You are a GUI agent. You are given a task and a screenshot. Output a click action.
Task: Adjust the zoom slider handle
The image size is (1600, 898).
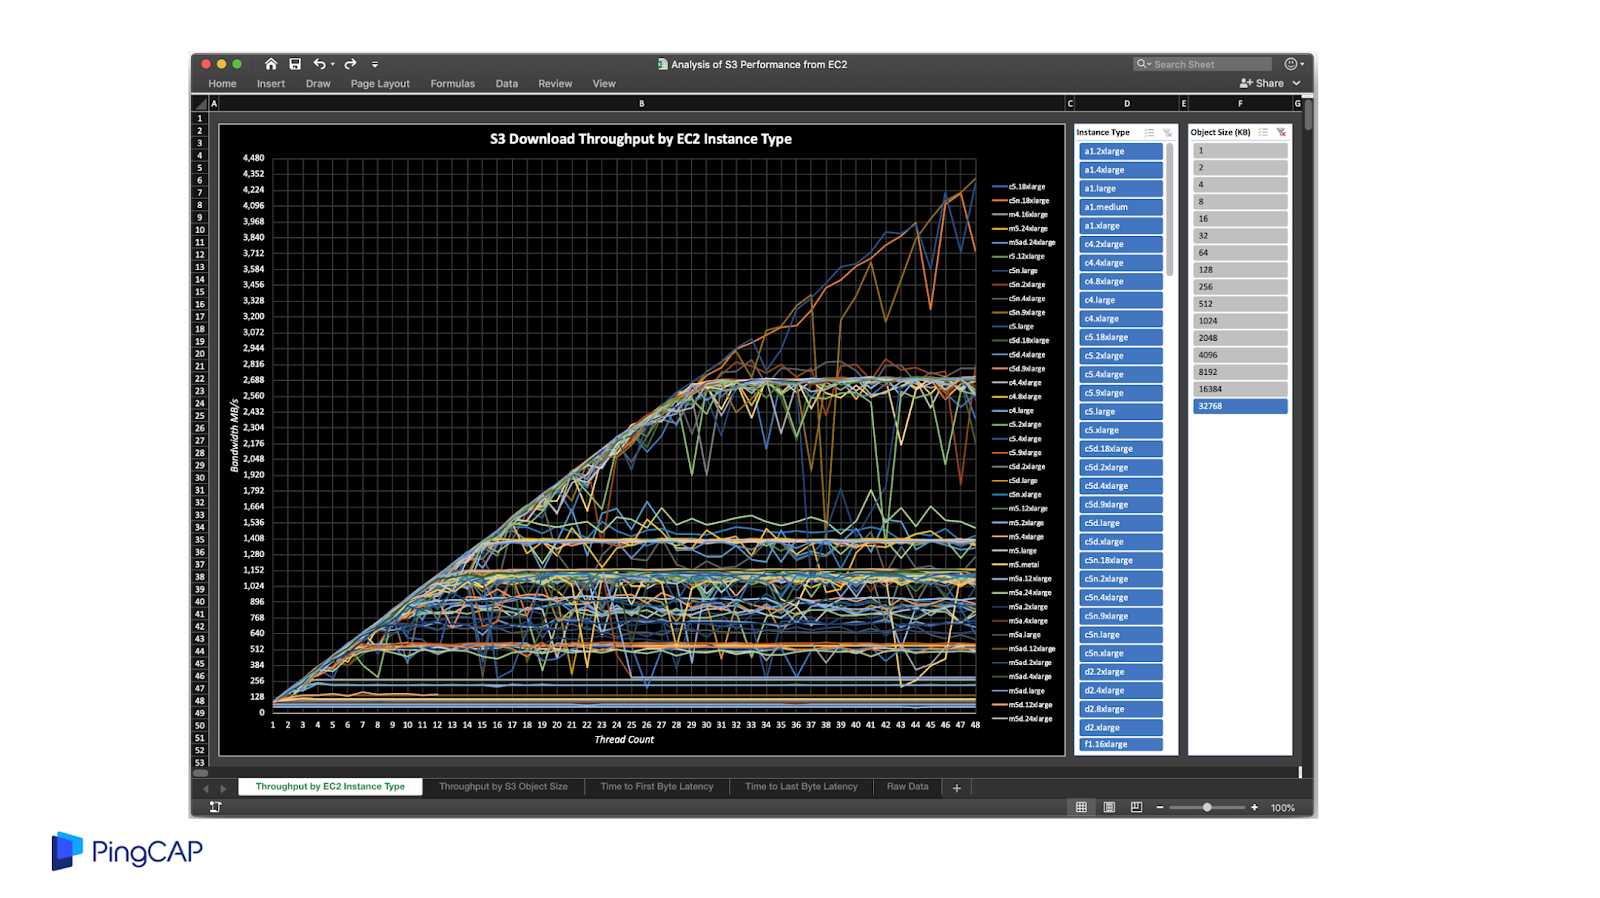[1207, 807]
